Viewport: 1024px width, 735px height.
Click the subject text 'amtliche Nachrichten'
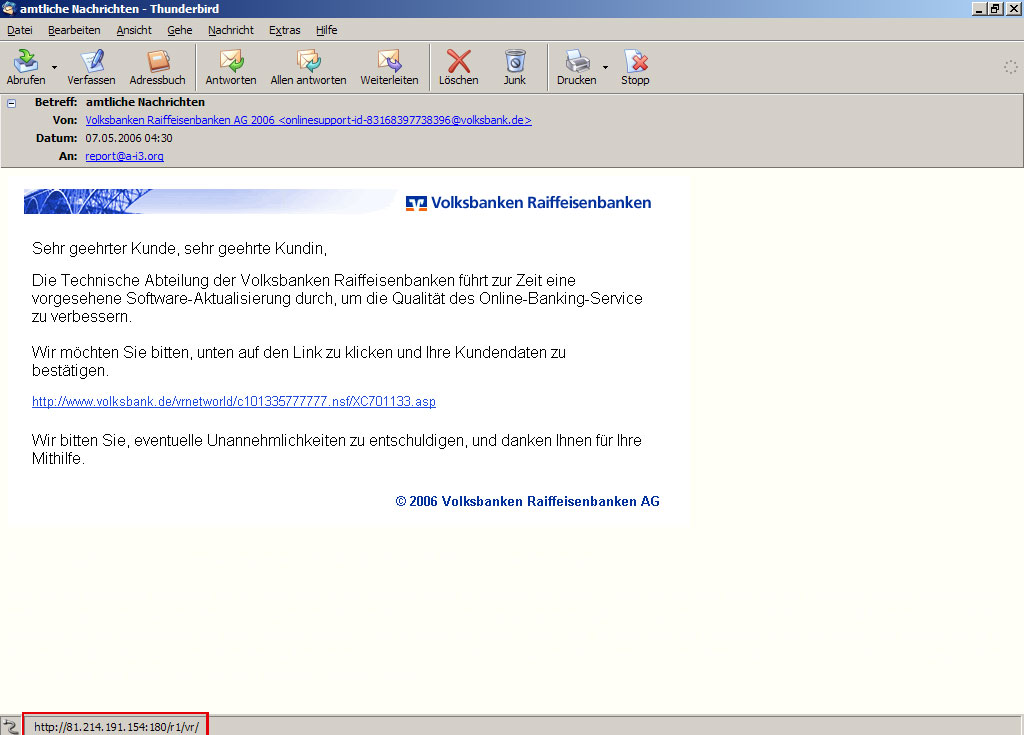click(145, 102)
